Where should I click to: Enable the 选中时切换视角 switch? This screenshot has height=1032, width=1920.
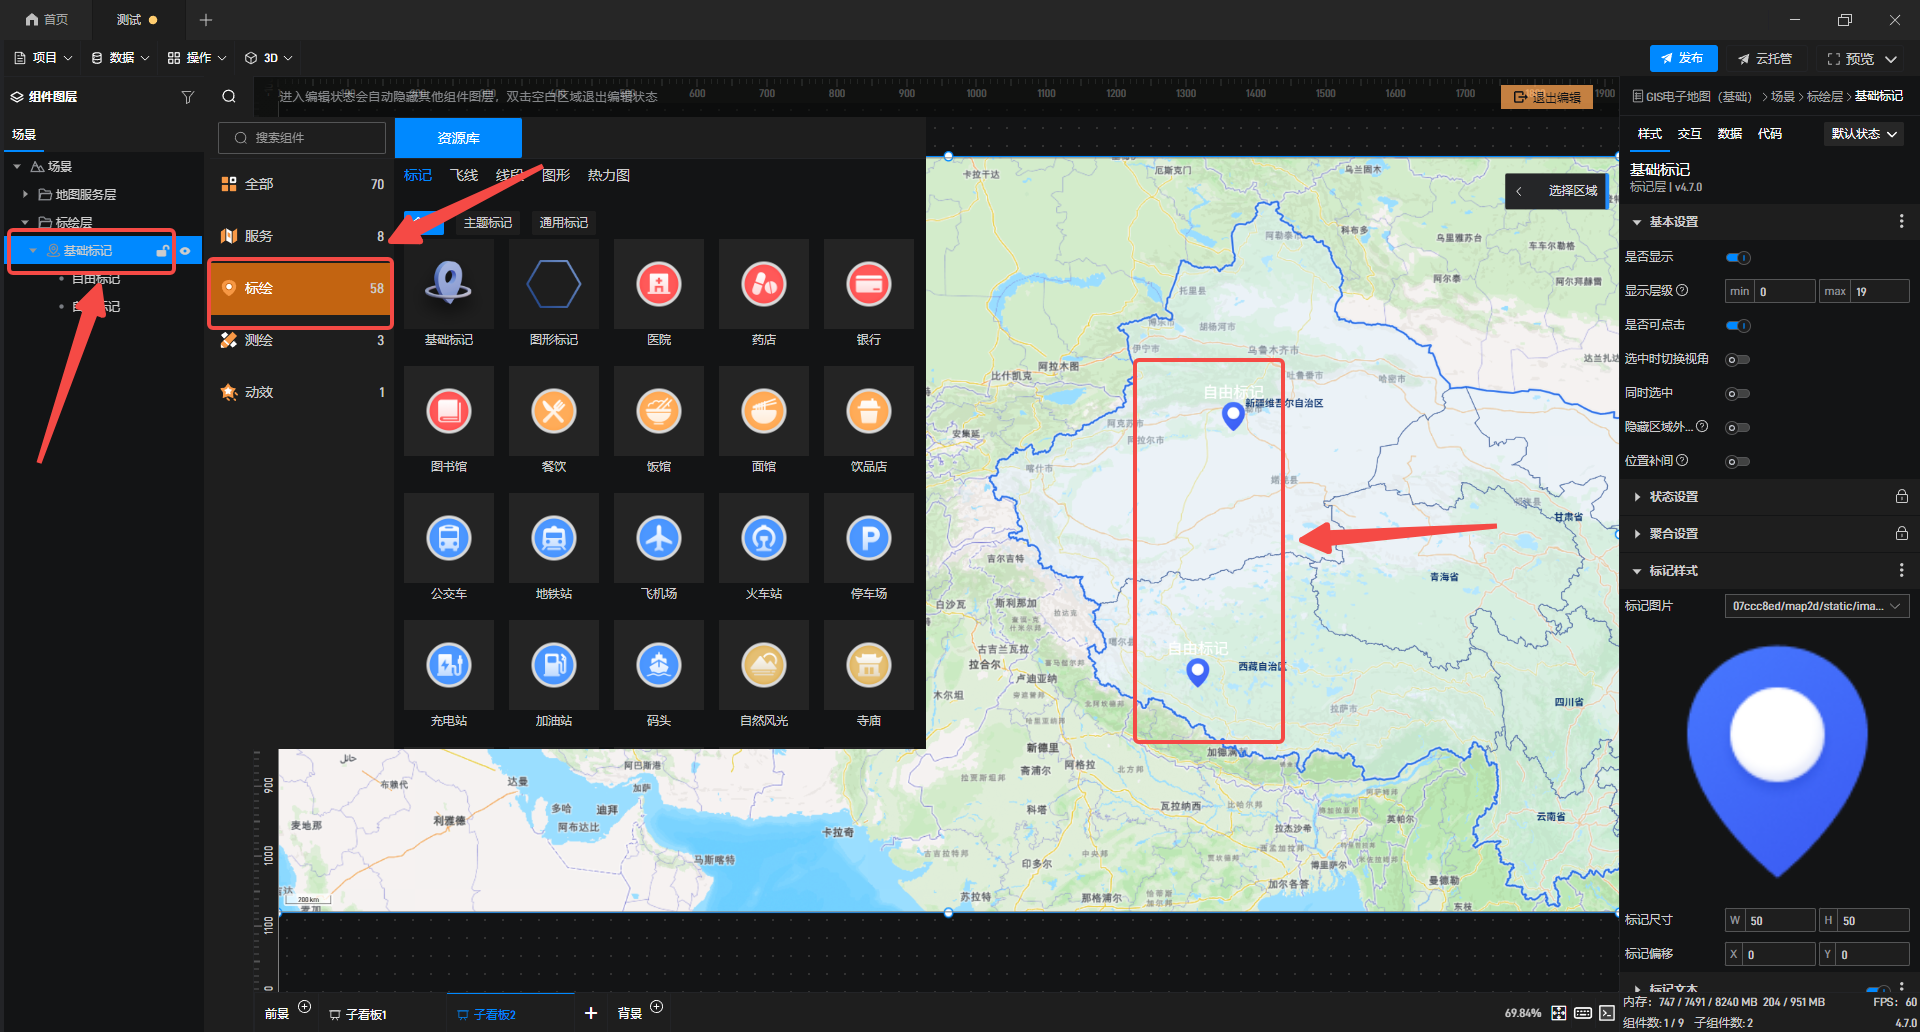click(x=1738, y=360)
